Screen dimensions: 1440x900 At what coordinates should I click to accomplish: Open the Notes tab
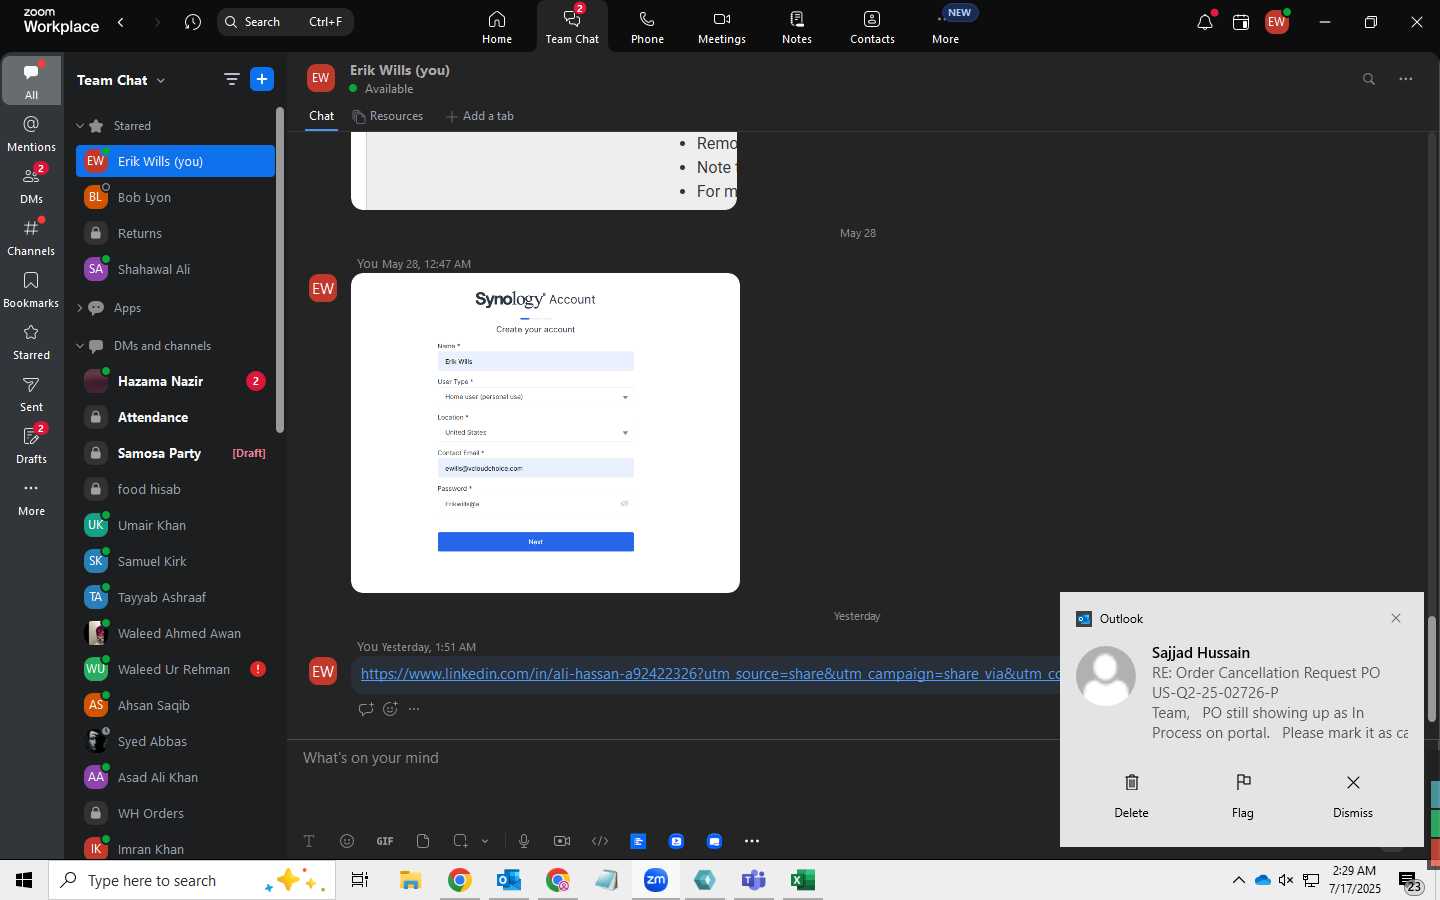(797, 27)
